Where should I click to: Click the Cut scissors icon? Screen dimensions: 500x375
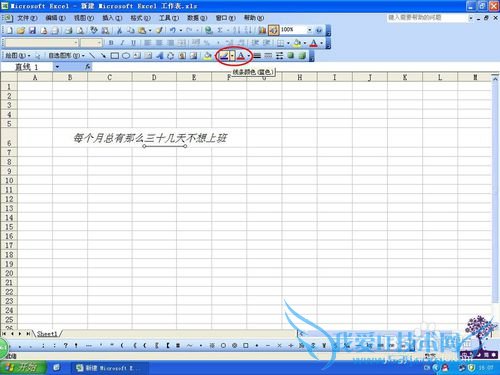(x=119, y=30)
